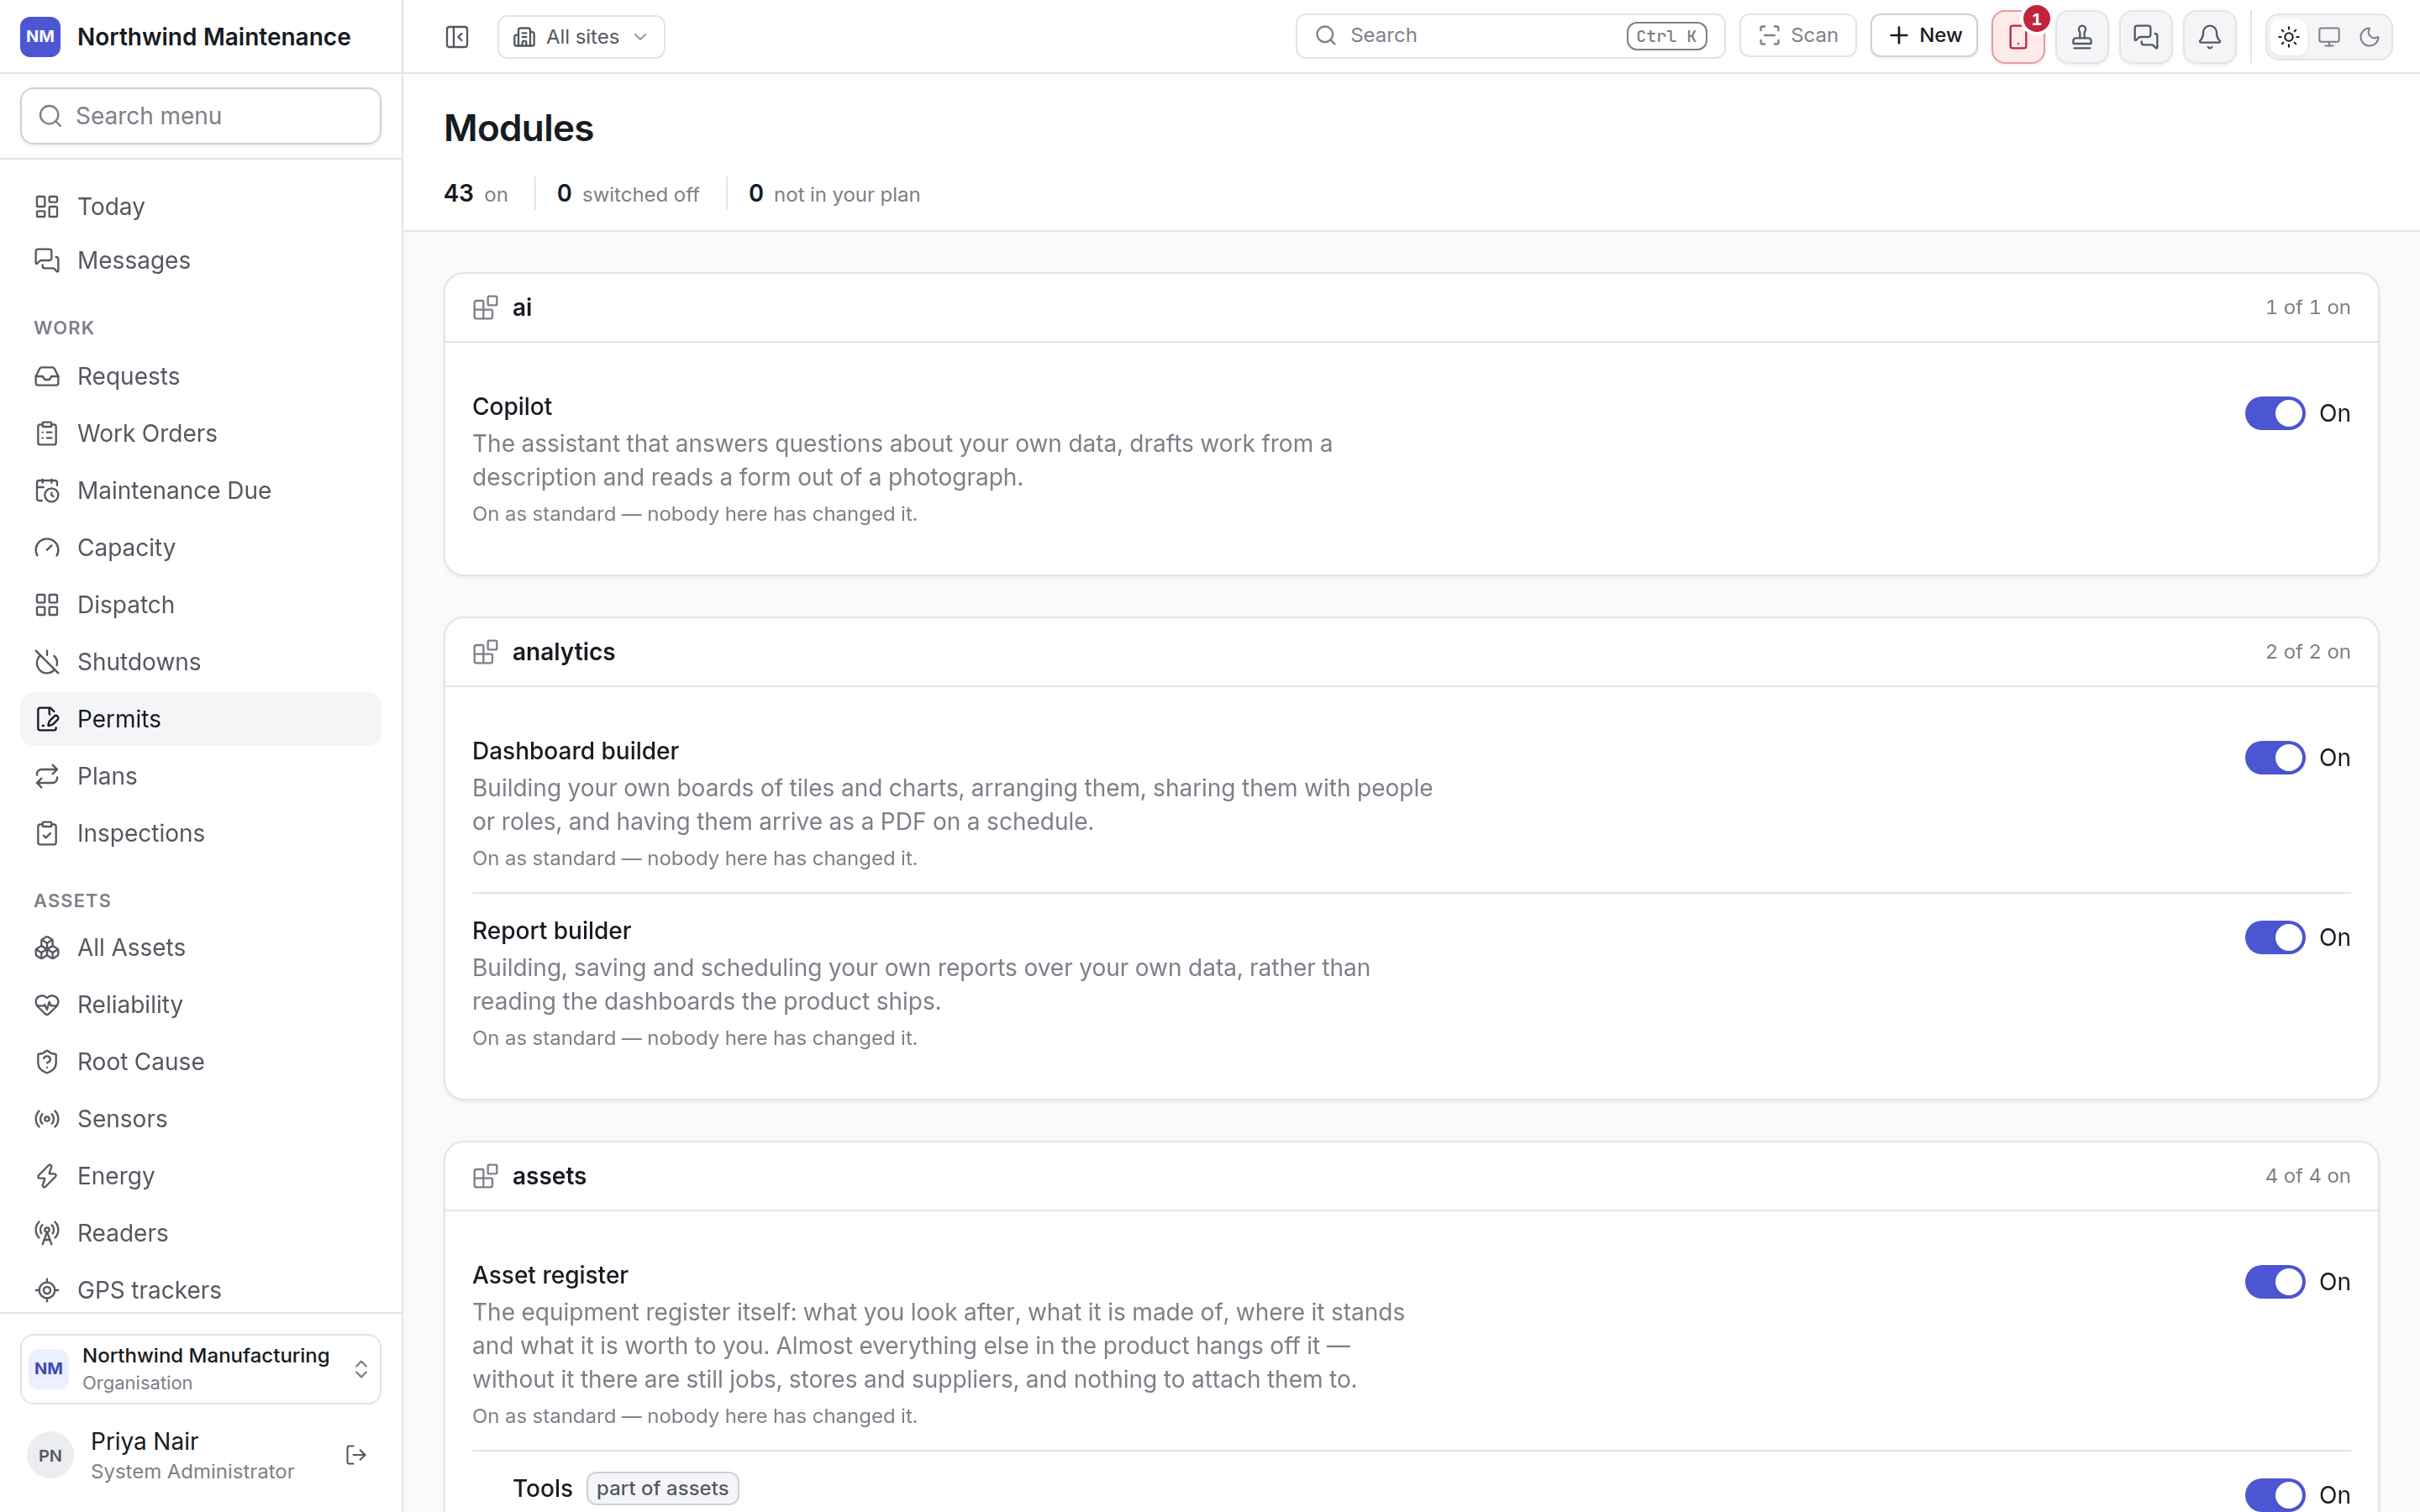
Task: Turn off the Copilot module toggle
Action: (2274, 413)
